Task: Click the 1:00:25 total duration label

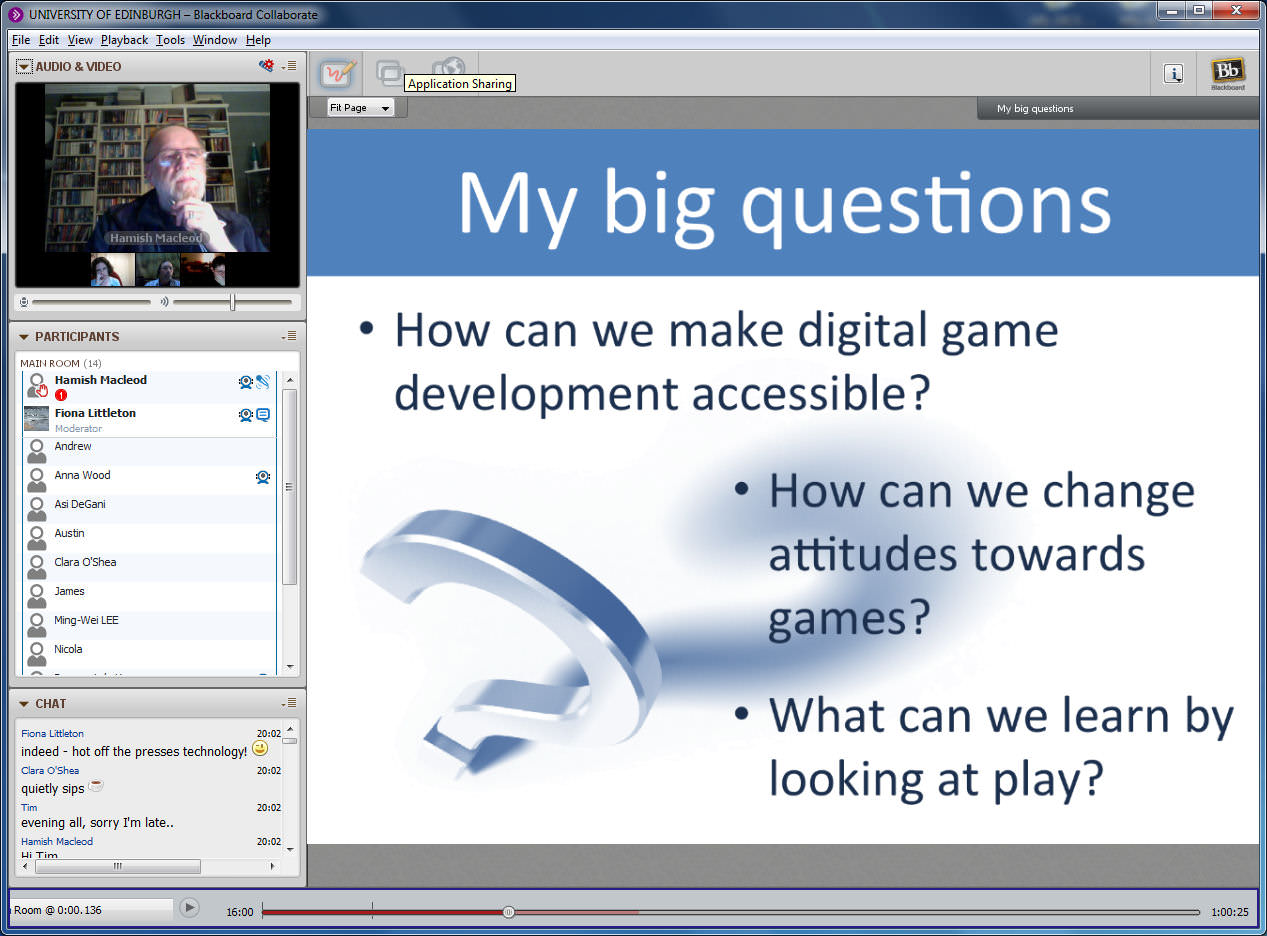Action: [1229, 912]
